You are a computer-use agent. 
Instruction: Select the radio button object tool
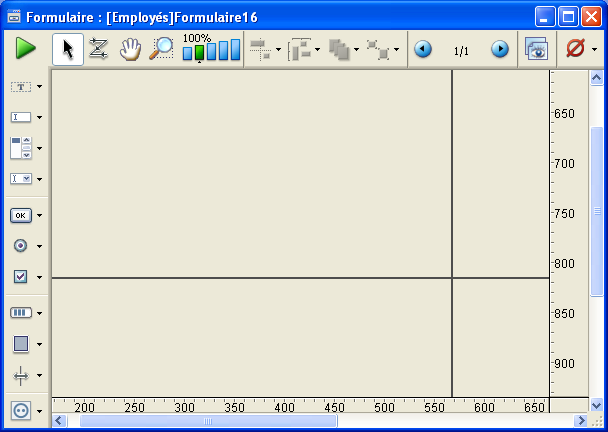(x=21, y=245)
